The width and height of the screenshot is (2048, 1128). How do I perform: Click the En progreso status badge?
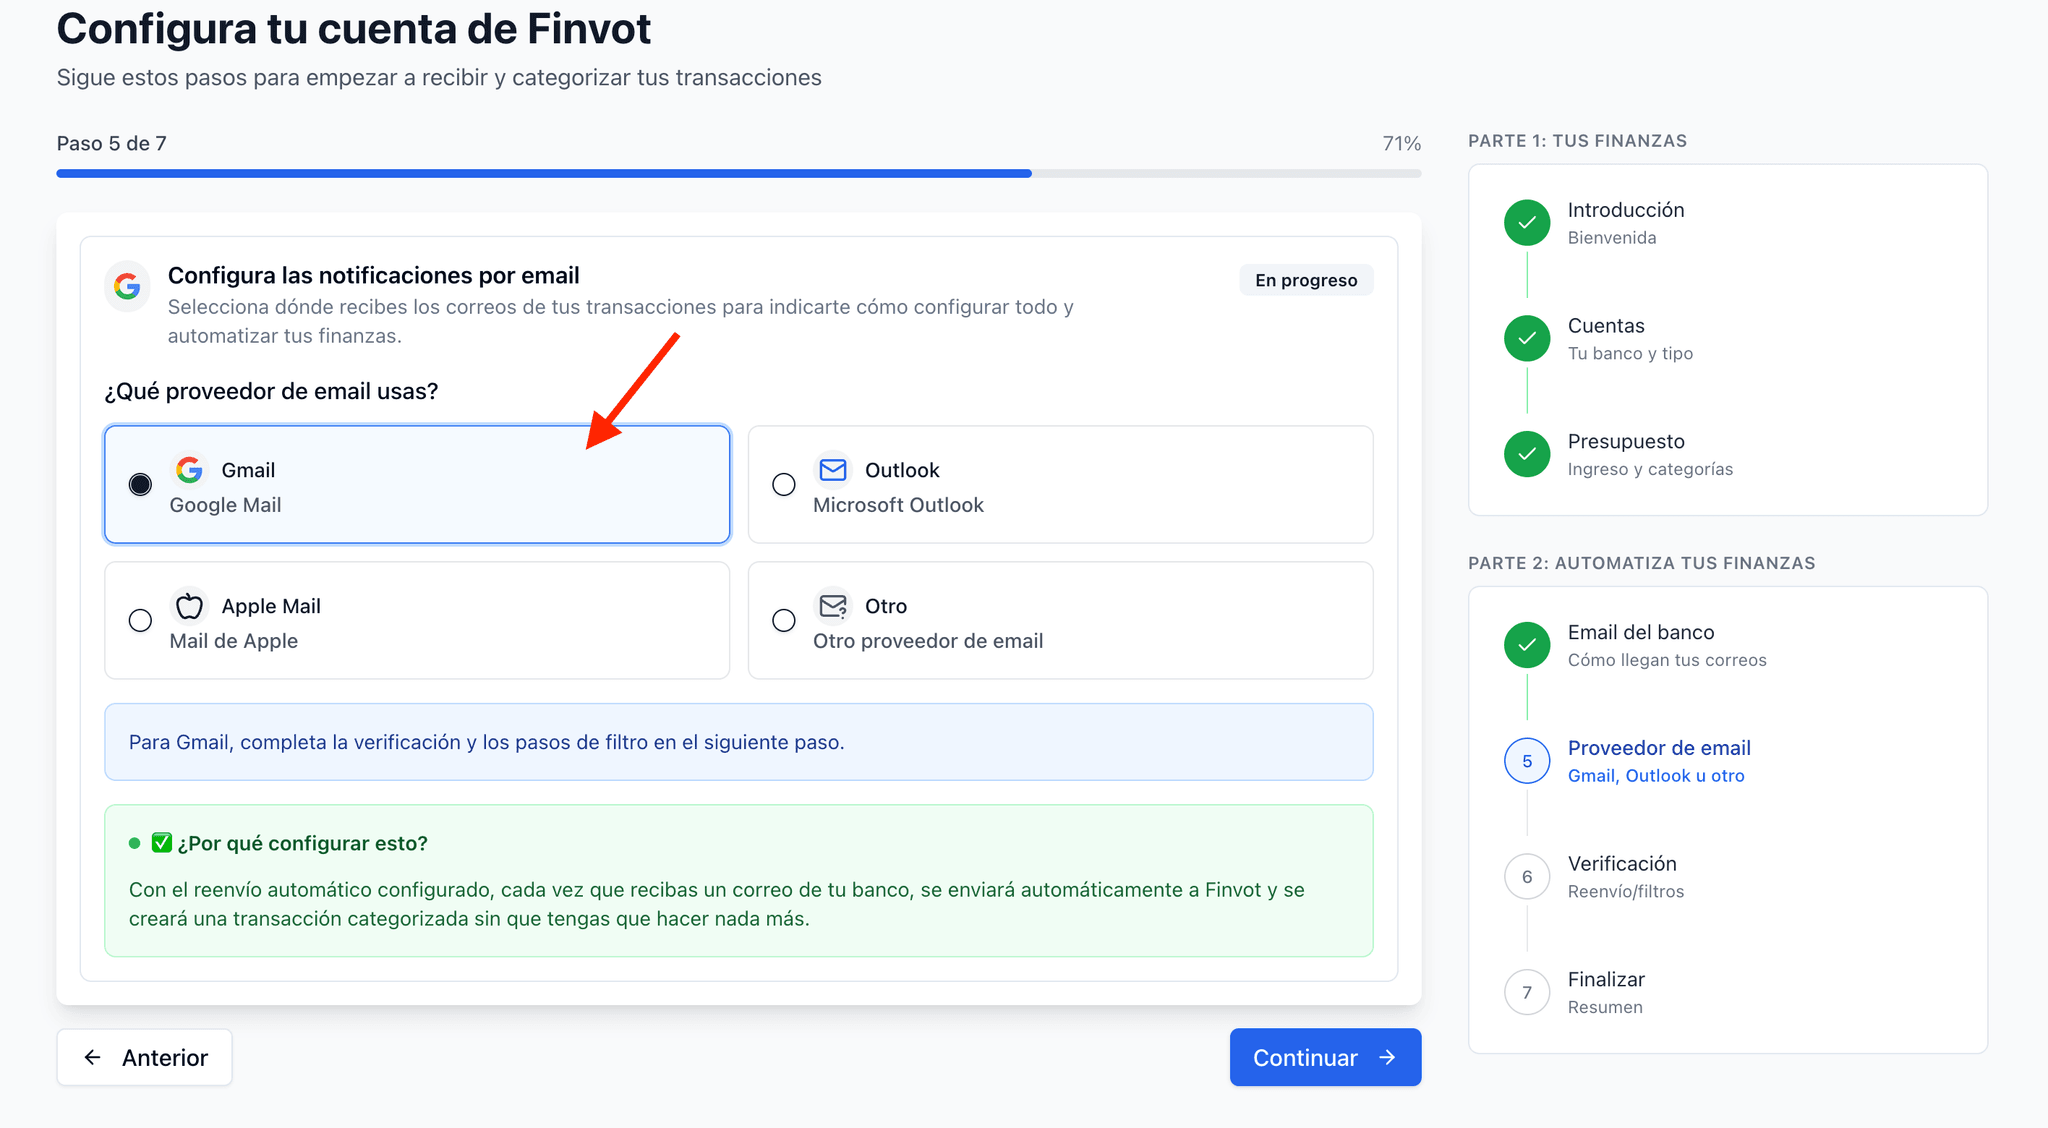[x=1306, y=280]
